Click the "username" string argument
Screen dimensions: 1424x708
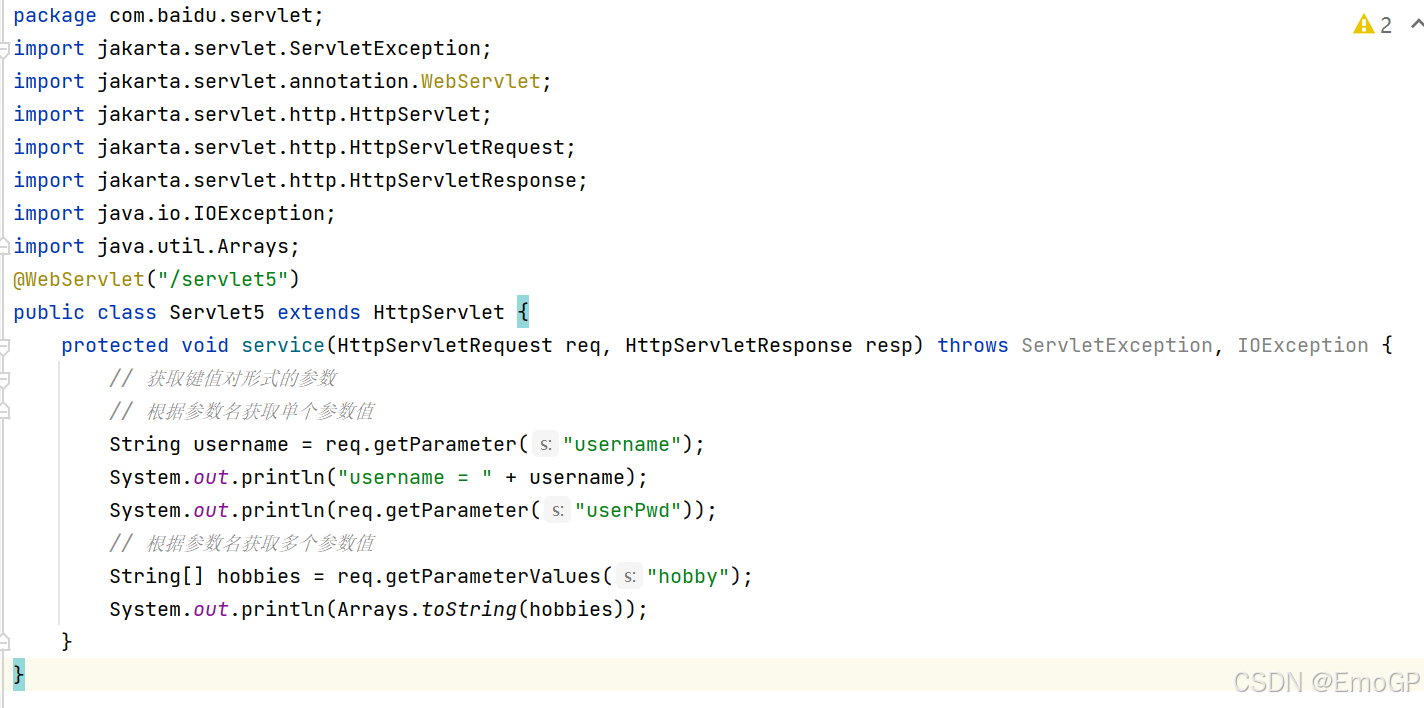622,444
